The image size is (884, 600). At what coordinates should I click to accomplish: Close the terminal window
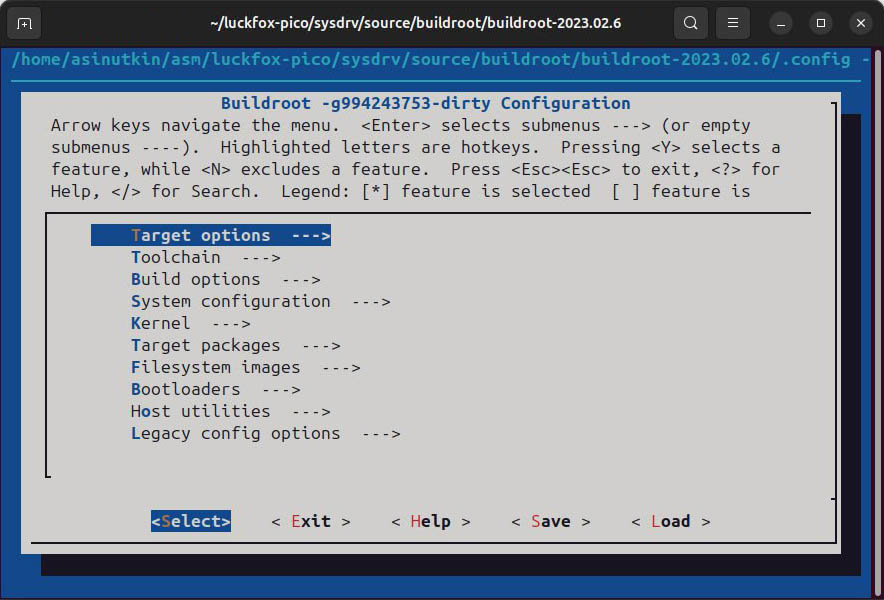(x=859, y=22)
